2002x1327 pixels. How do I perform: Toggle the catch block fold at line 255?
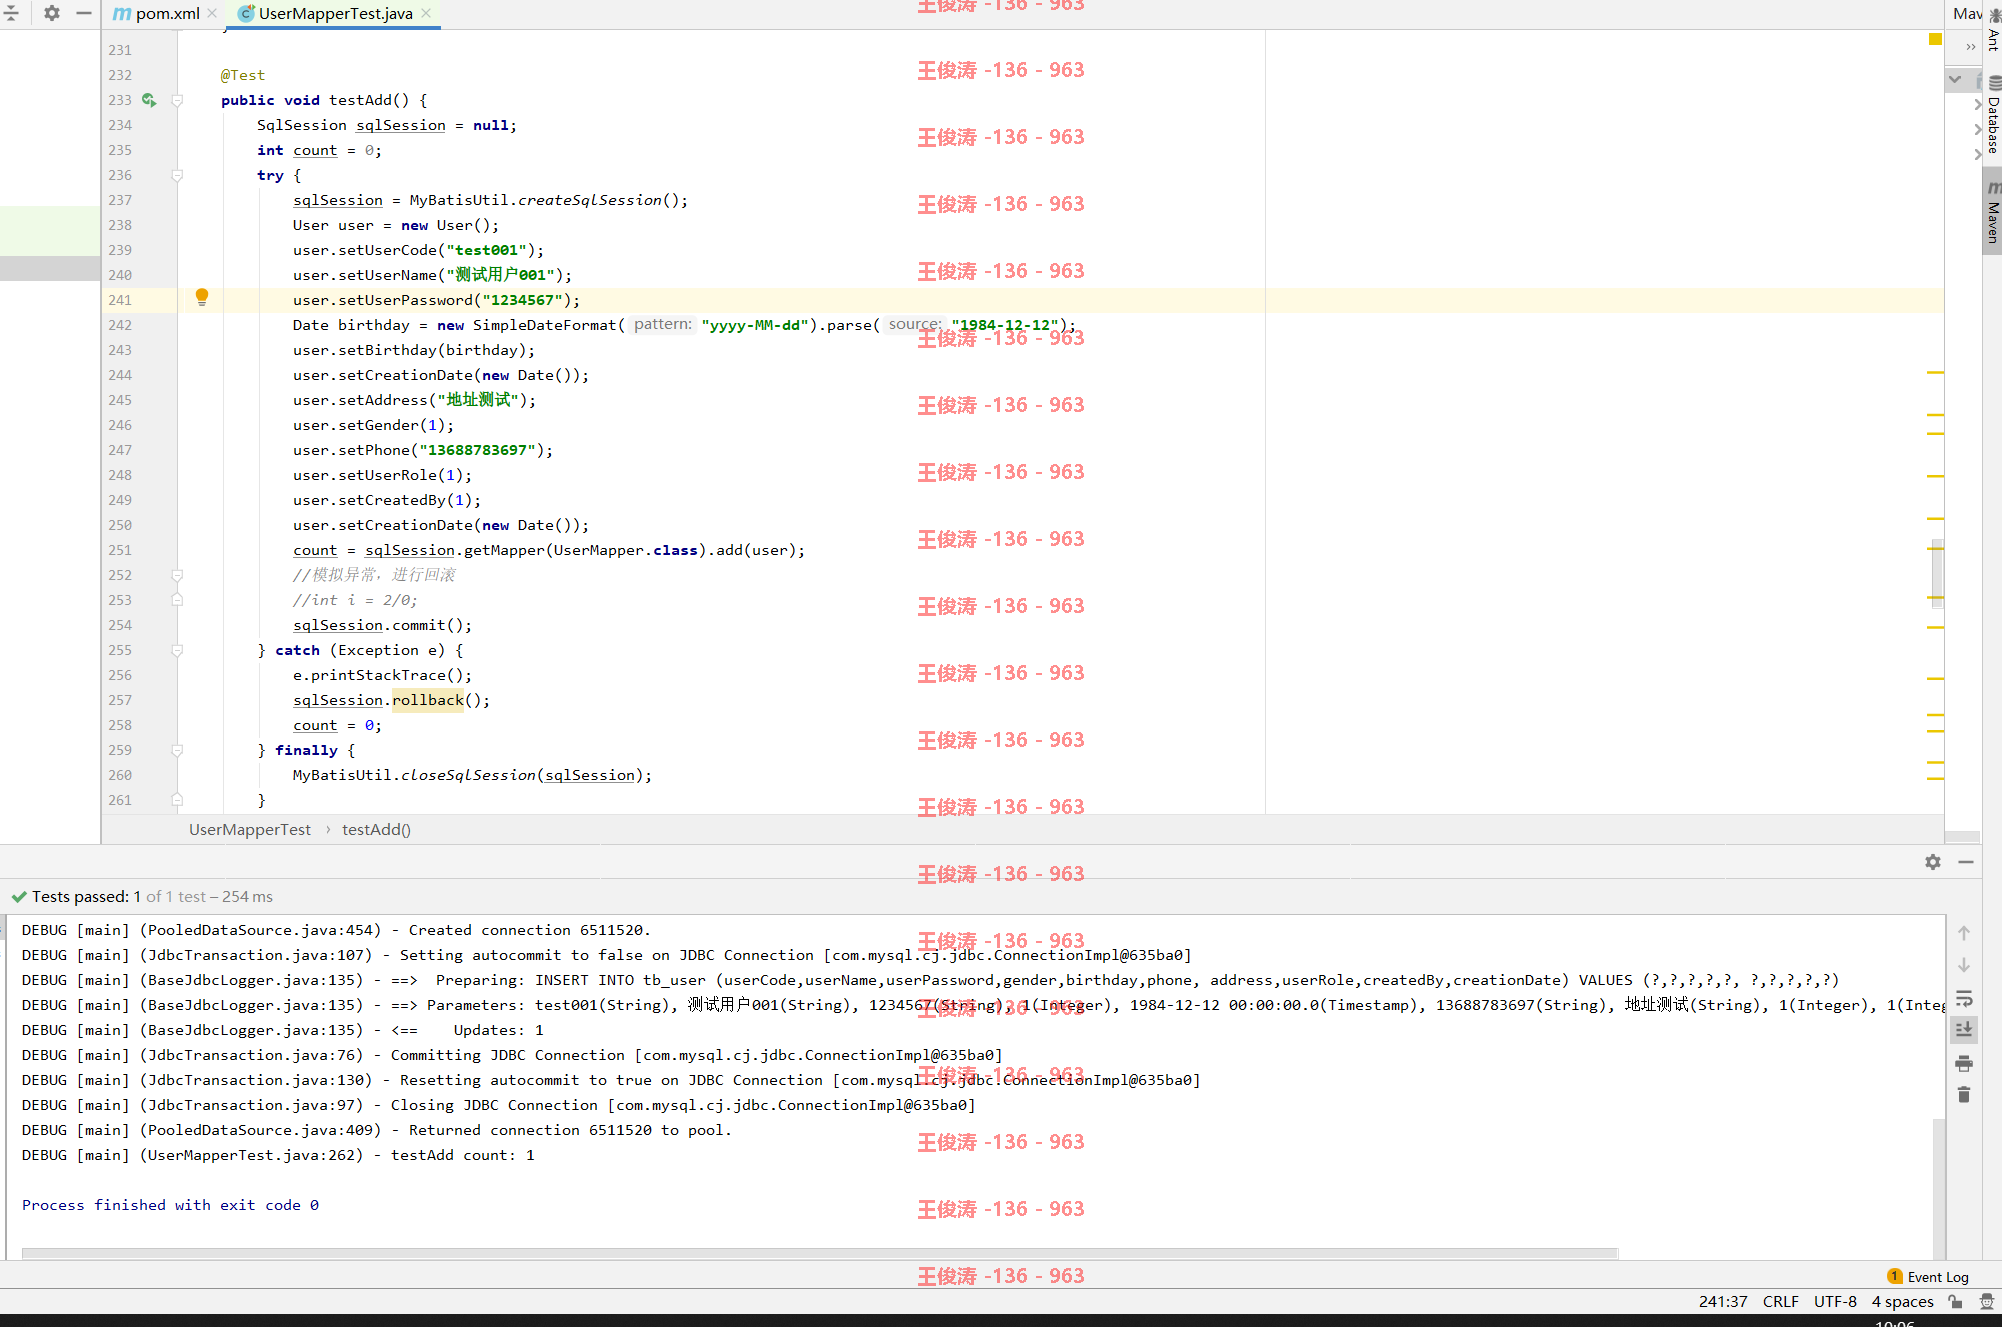tap(177, 650)
